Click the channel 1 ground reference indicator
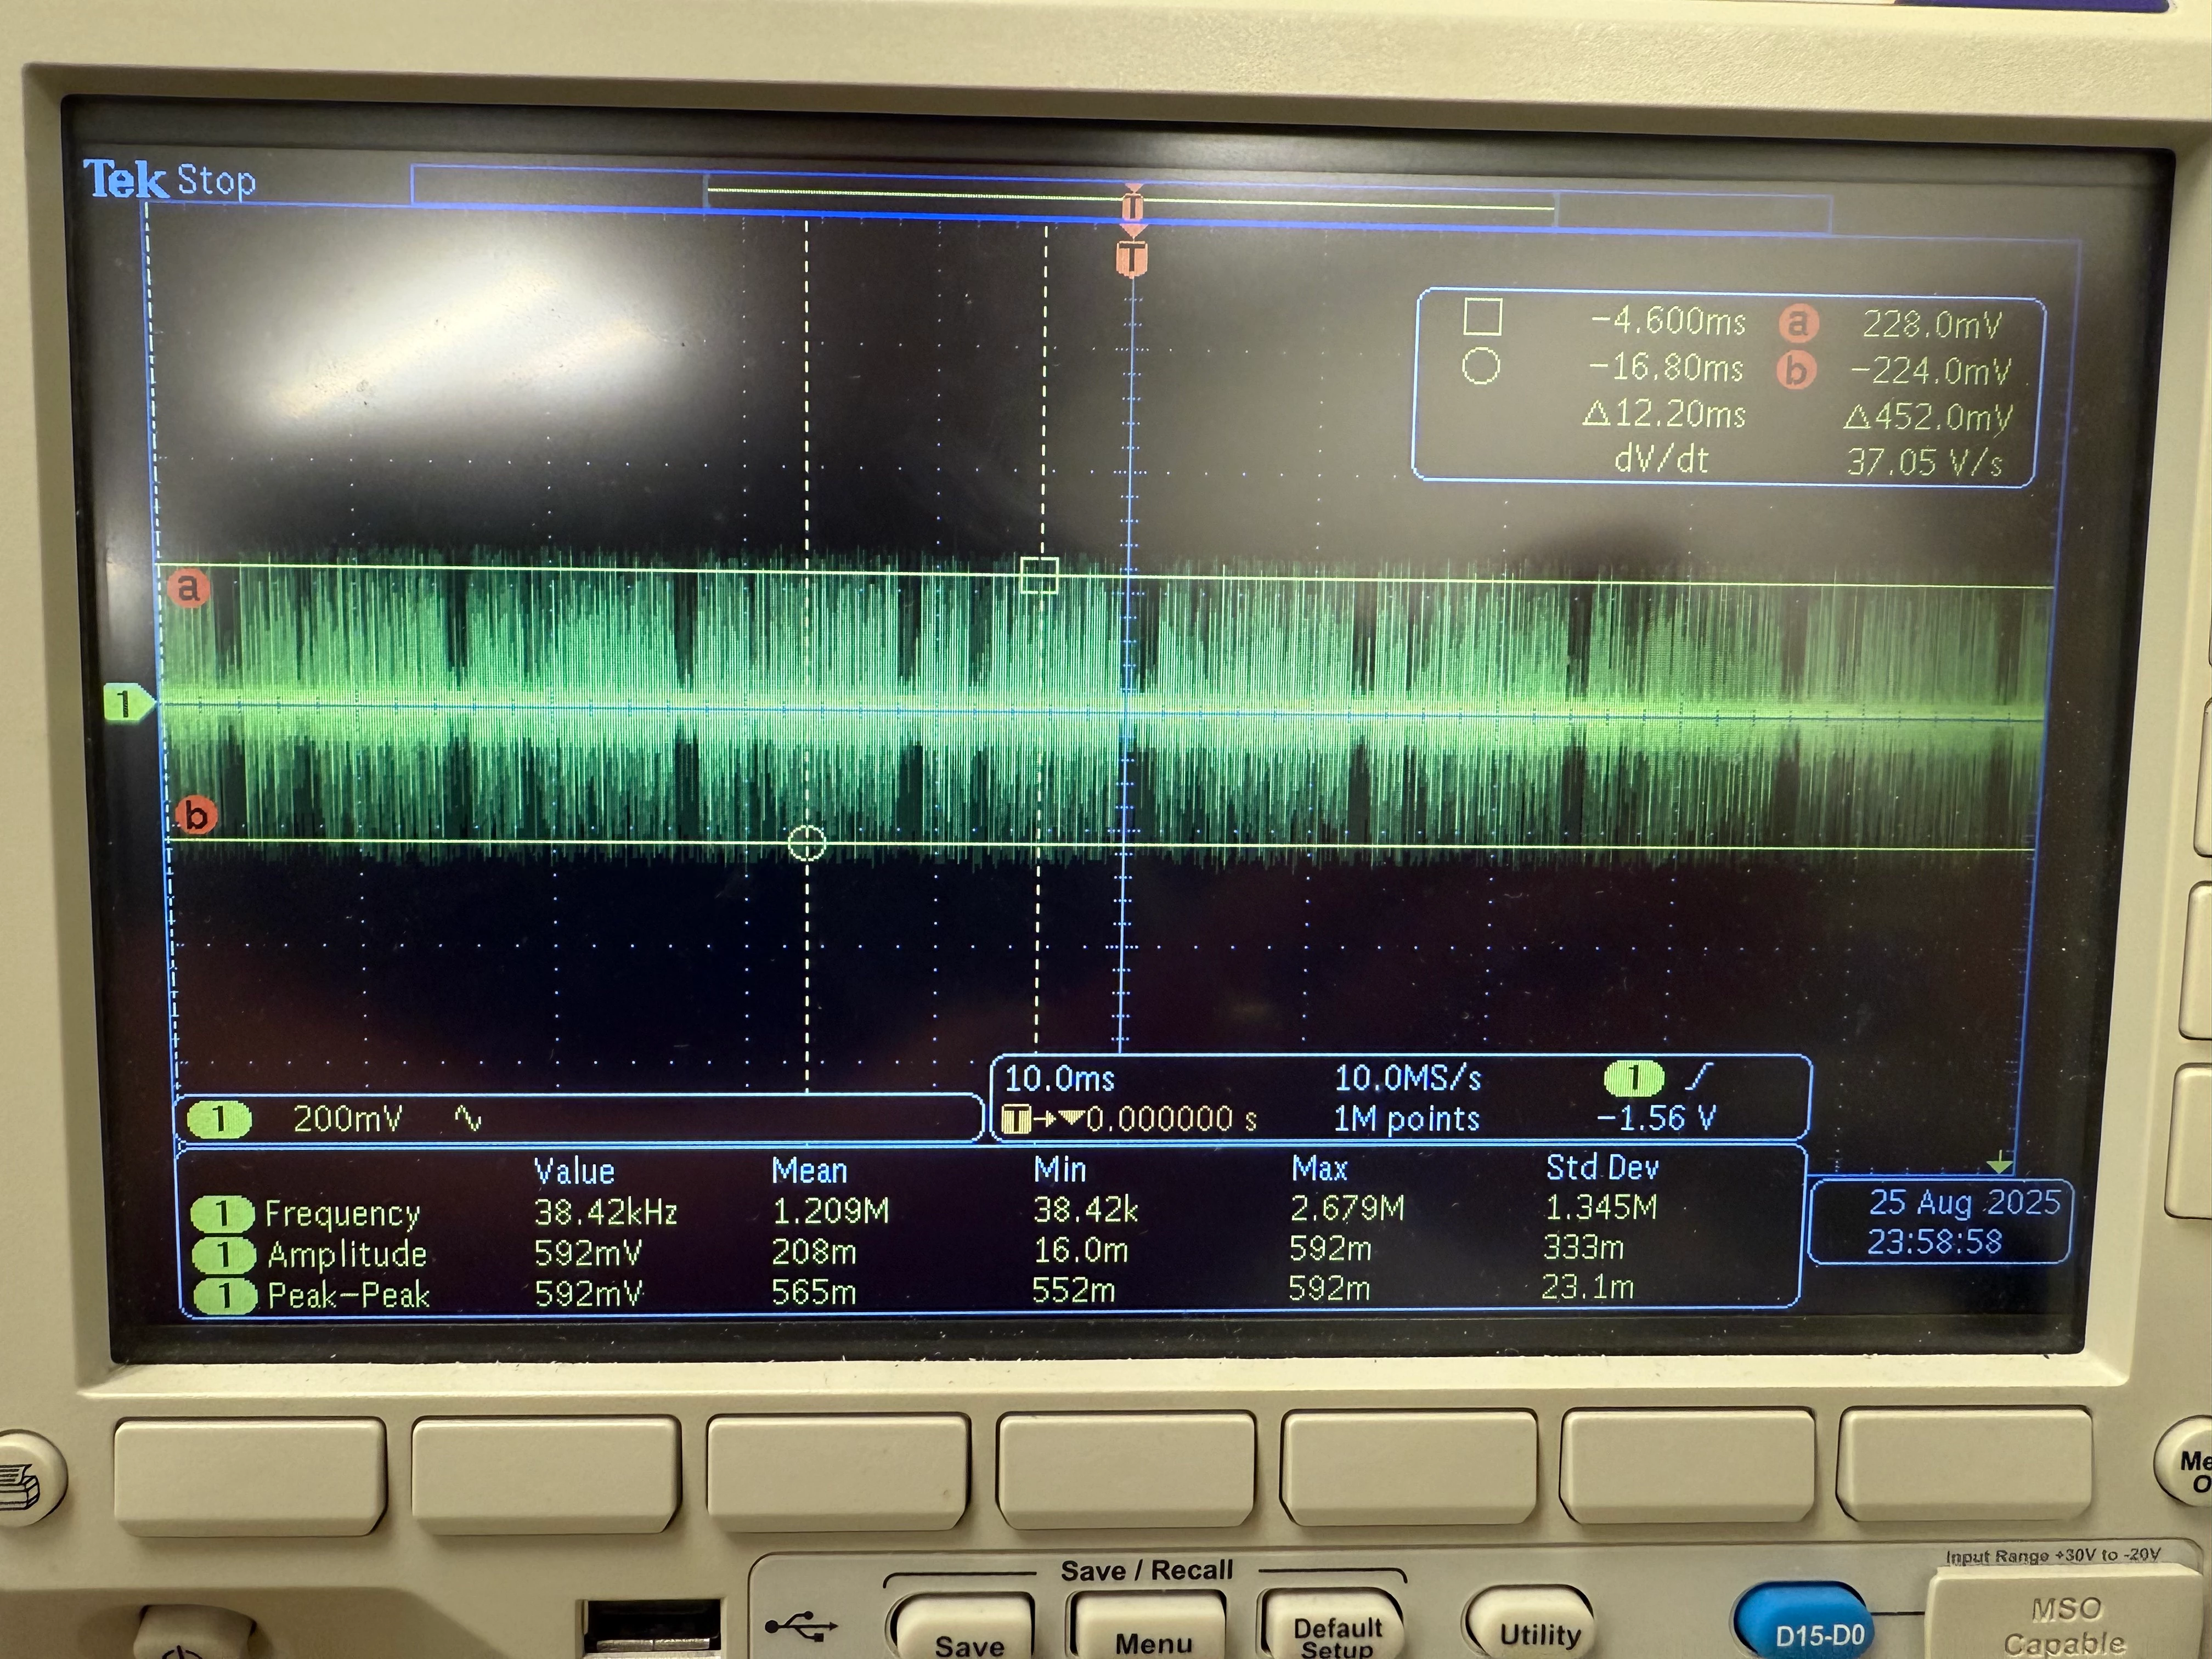 [x=130, y=703]
